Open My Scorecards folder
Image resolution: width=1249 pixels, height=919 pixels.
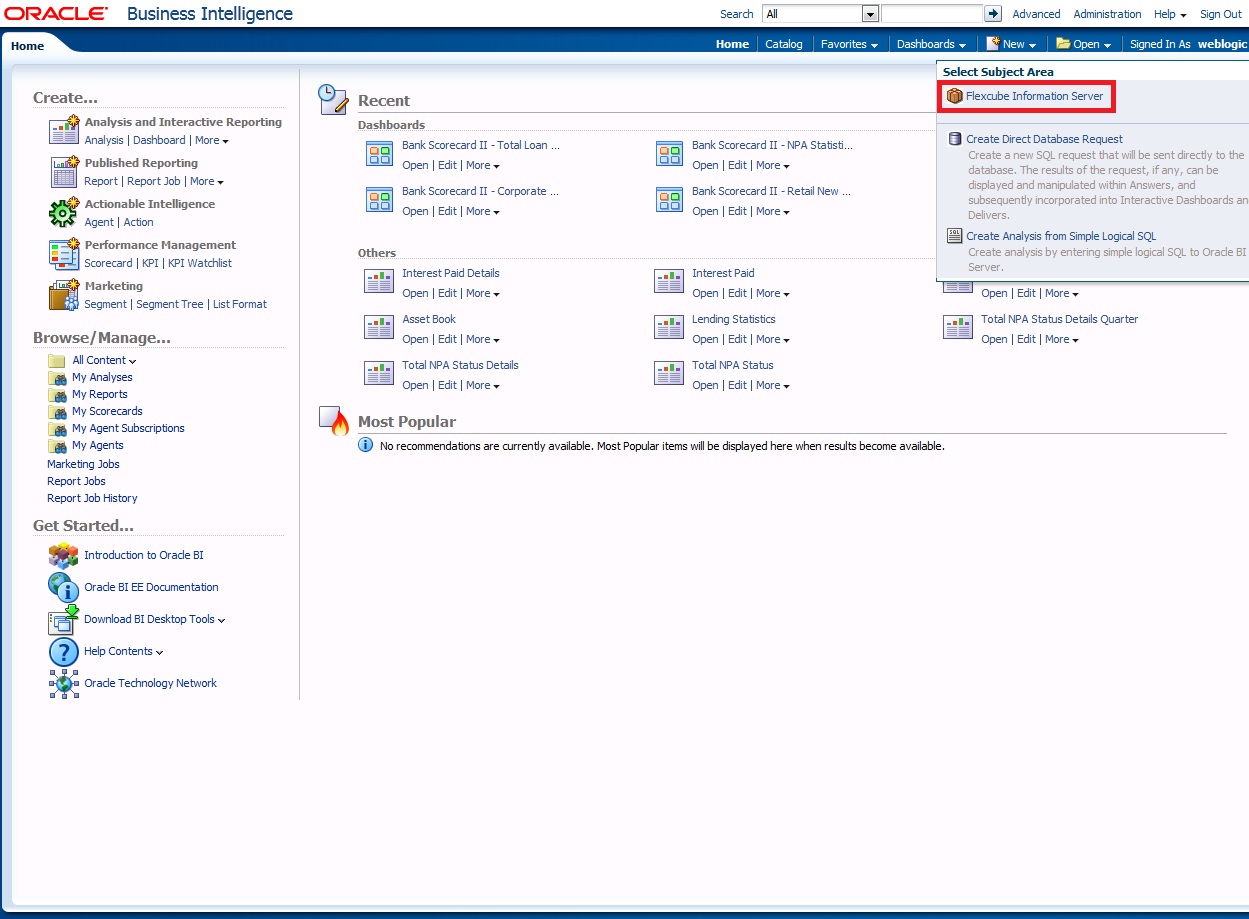pos(107,411)
